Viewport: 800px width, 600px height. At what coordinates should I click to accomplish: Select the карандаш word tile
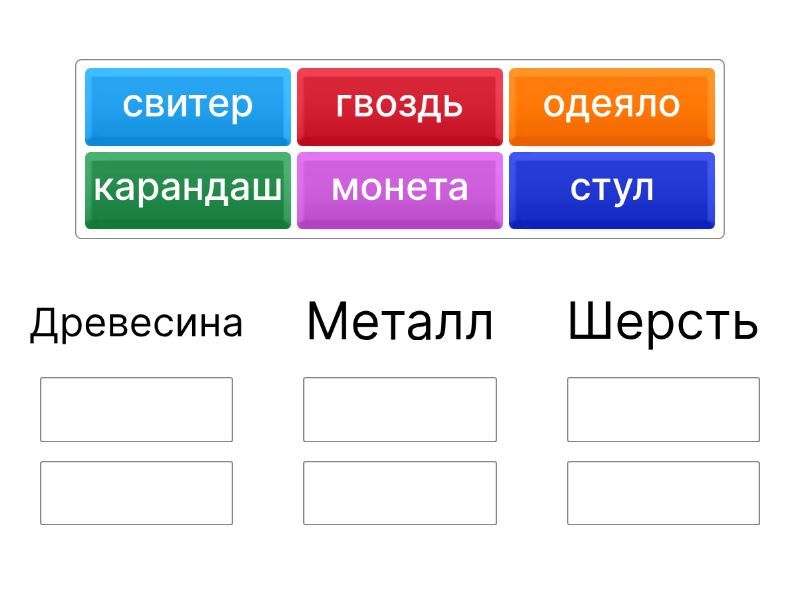(x=188, y=190)
